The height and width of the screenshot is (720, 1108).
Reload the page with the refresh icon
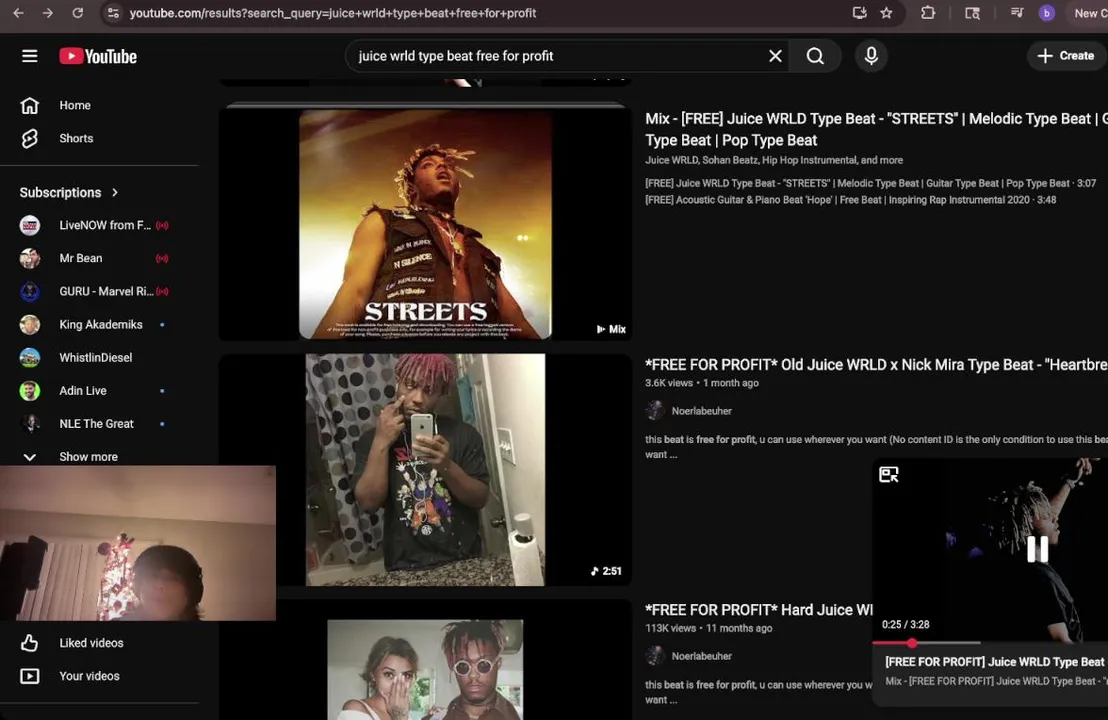tap(78, 13)
